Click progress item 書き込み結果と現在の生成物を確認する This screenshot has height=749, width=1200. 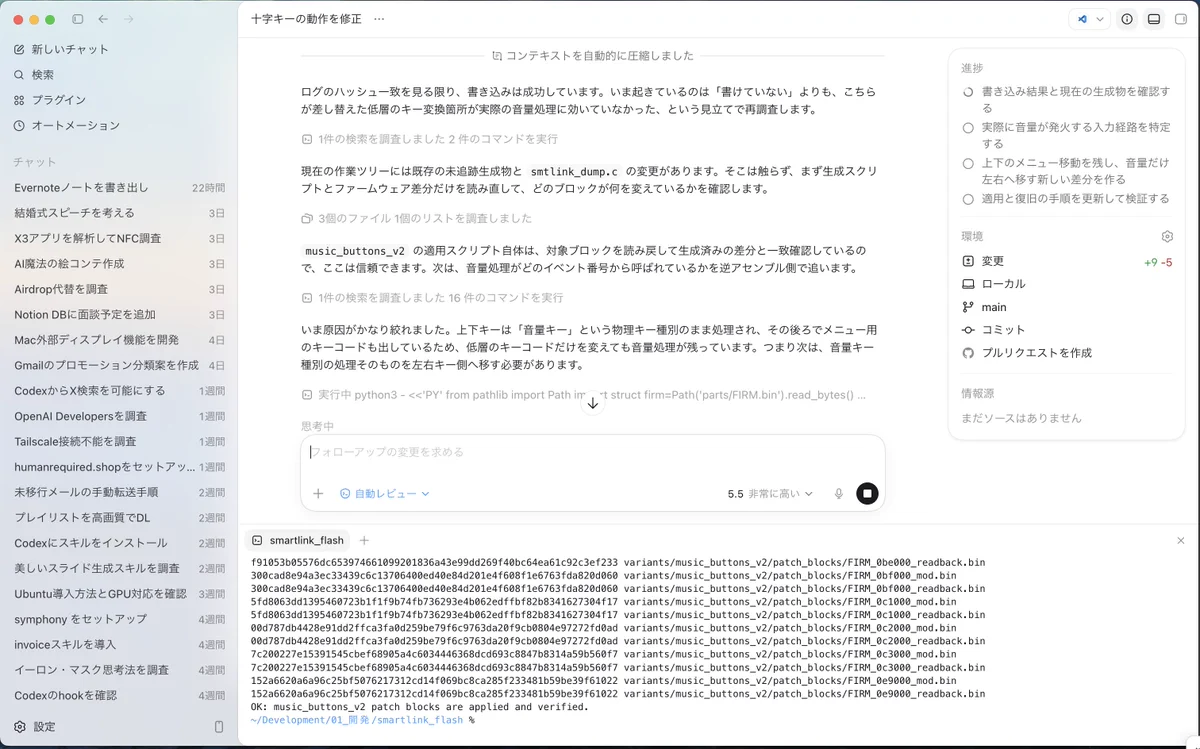[1066, 99]
